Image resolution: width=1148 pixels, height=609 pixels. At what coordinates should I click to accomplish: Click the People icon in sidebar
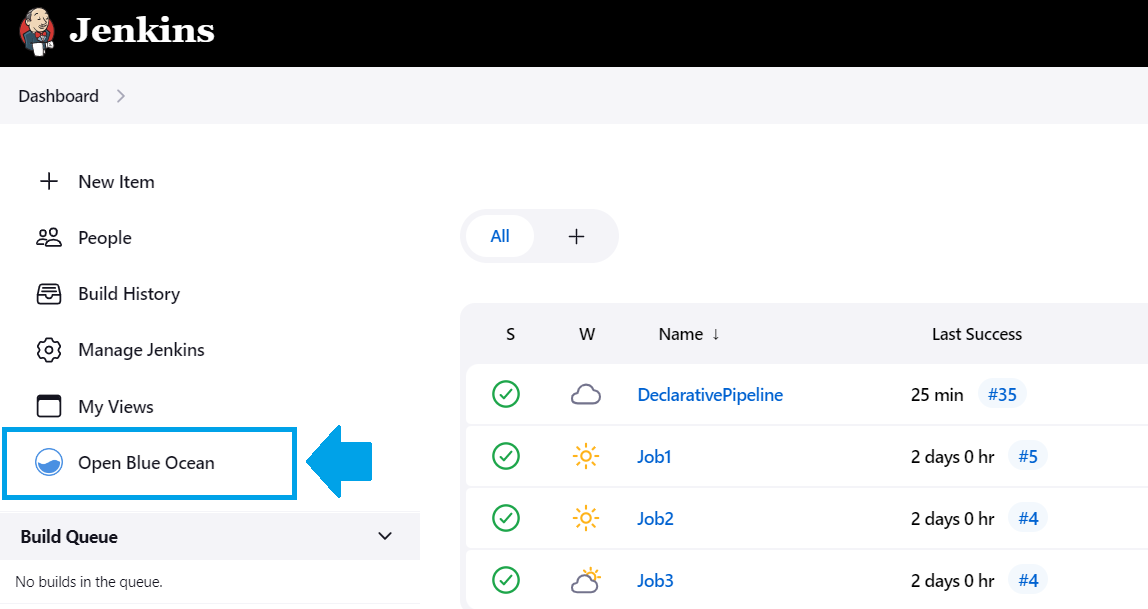click(49, 237)
